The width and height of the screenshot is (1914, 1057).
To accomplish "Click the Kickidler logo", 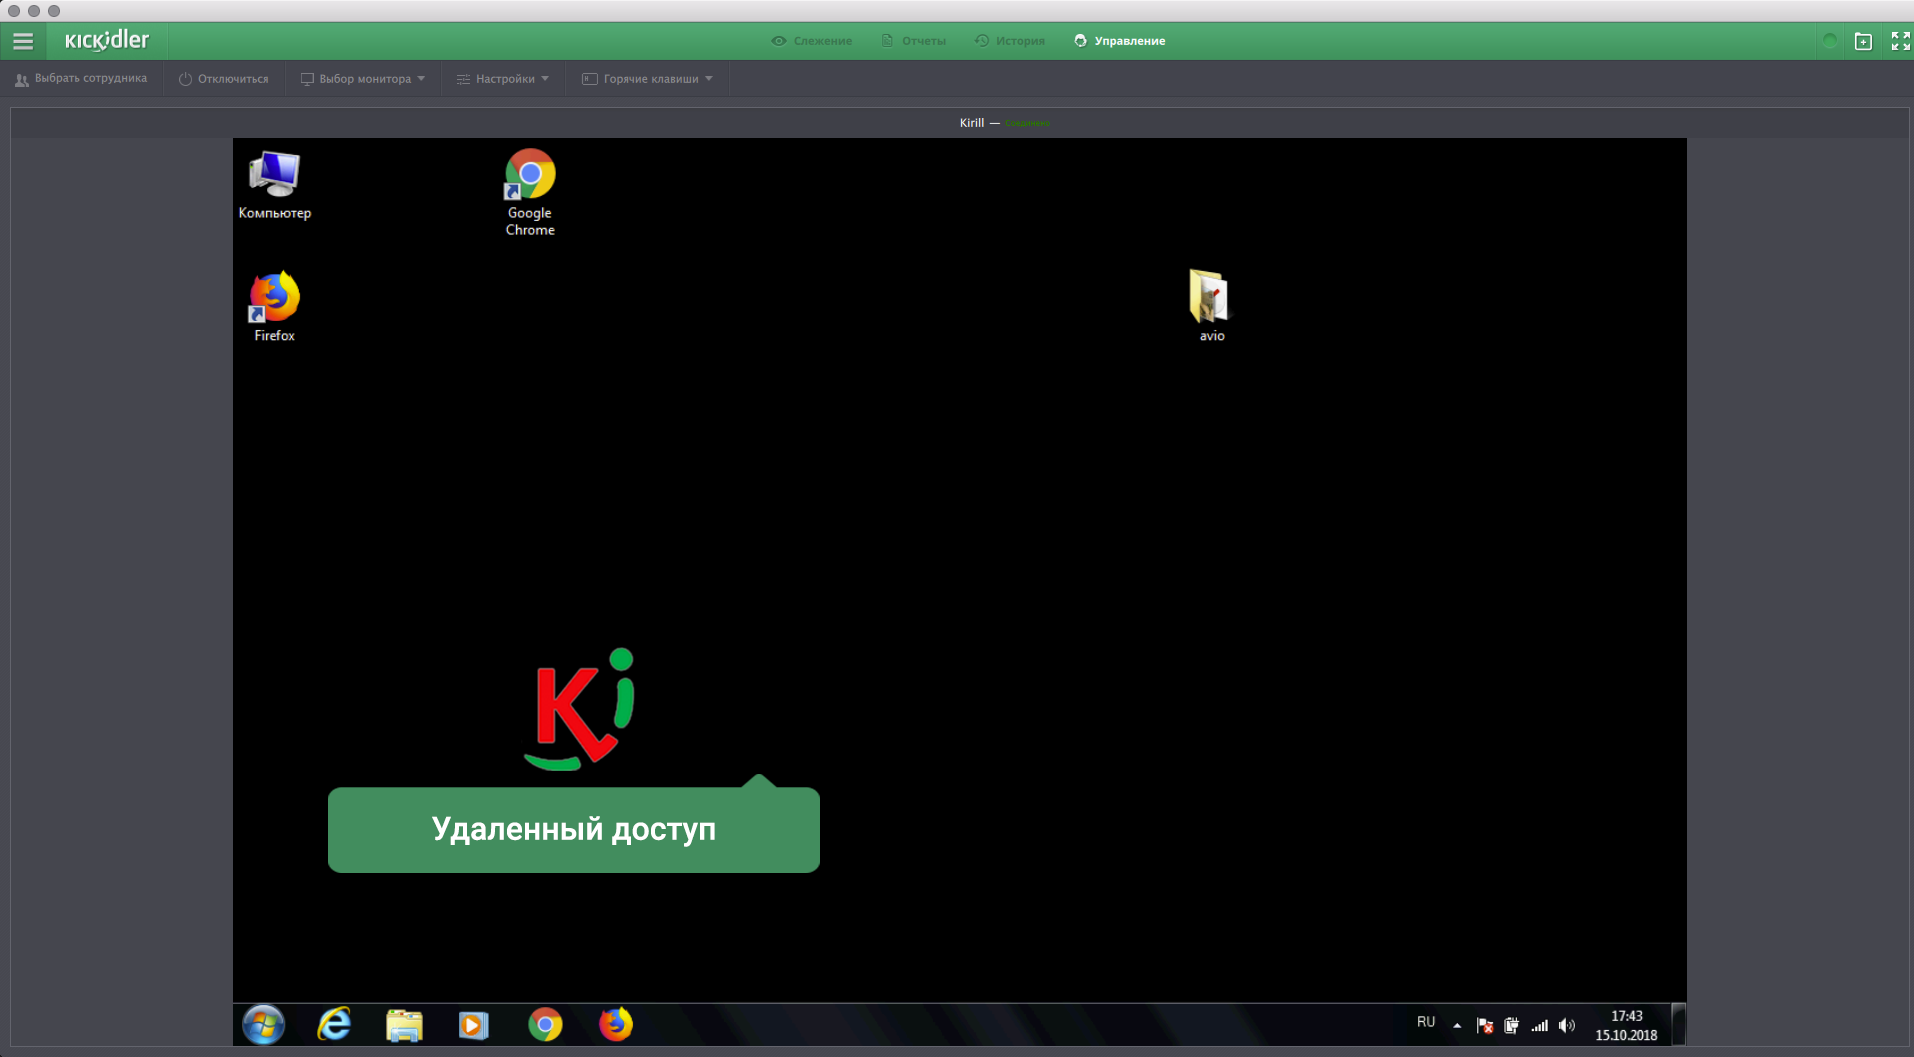I will [x=107, y=40].
